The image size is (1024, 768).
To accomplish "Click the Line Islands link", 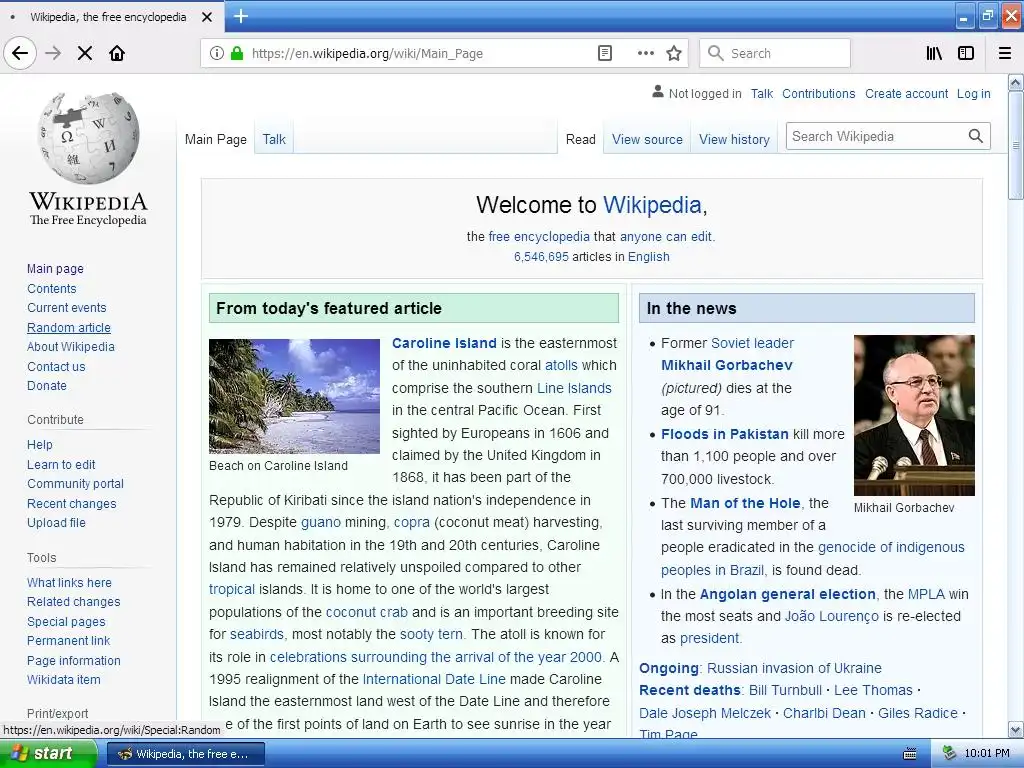I will 574,388.
